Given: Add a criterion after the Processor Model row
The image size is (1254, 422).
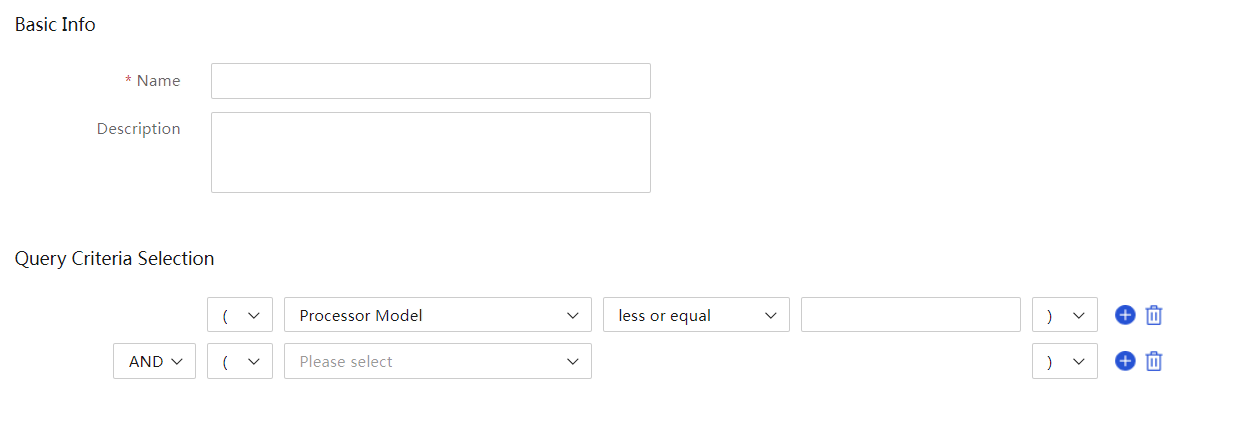Looking at the screenshot, I should (1125, 315).
